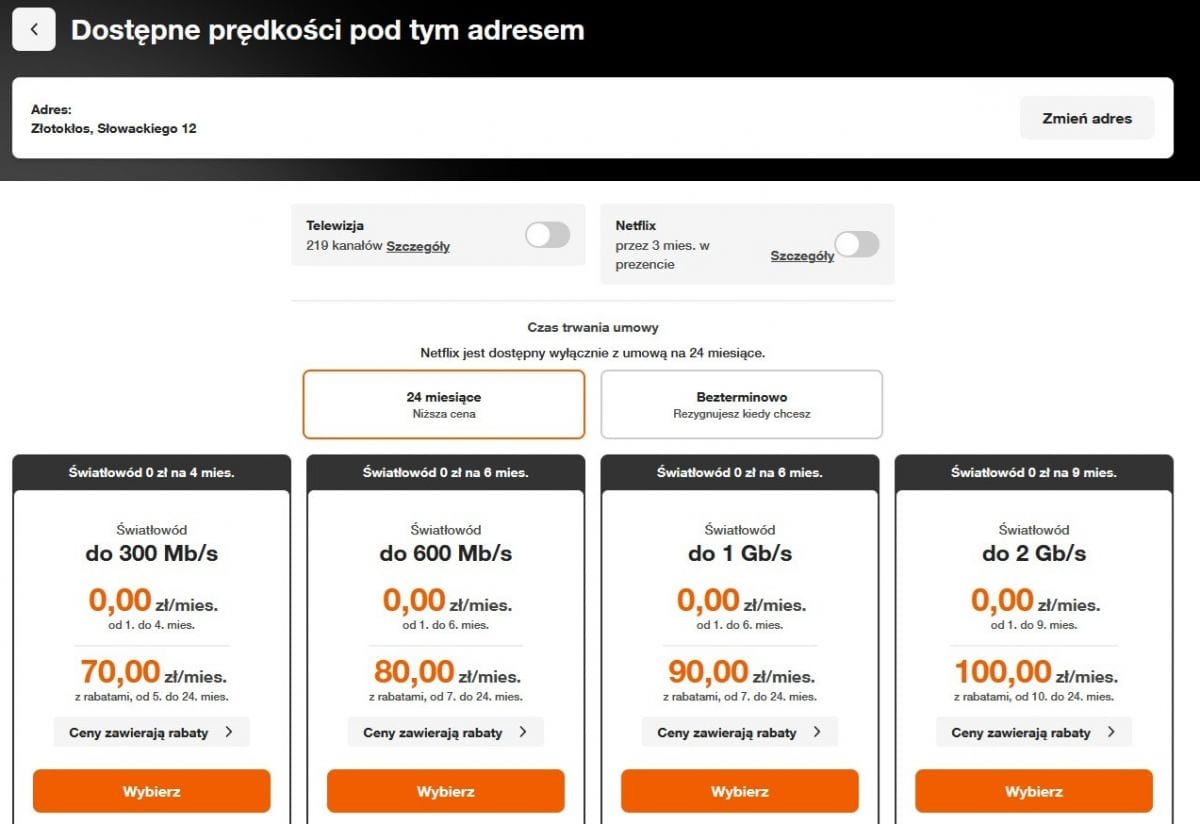Screen dimensions: 1200x824
Task: Click the "Dostępne prędkości pod tym adresem" title
Action: 328,30
